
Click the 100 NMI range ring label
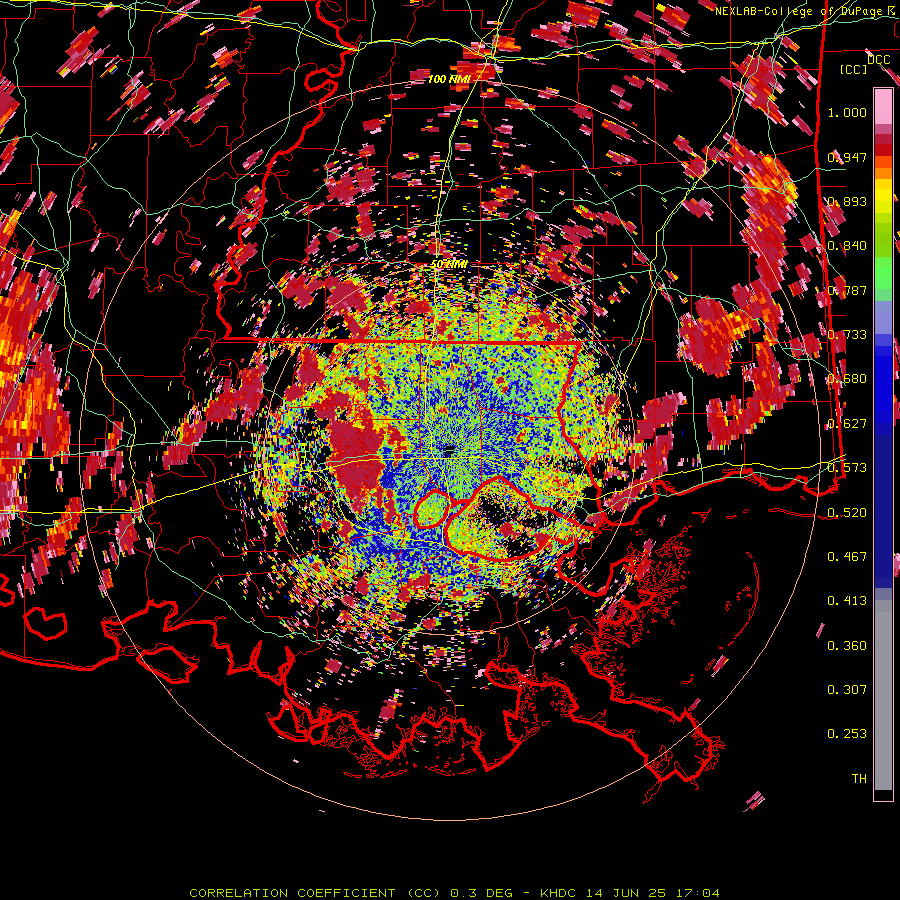click(x=449, y=79)
